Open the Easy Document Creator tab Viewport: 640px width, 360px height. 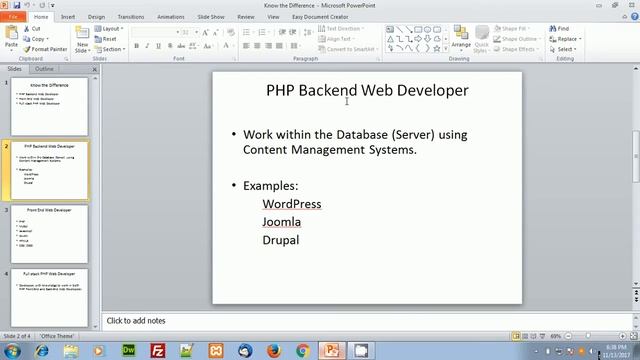(320, 17)
